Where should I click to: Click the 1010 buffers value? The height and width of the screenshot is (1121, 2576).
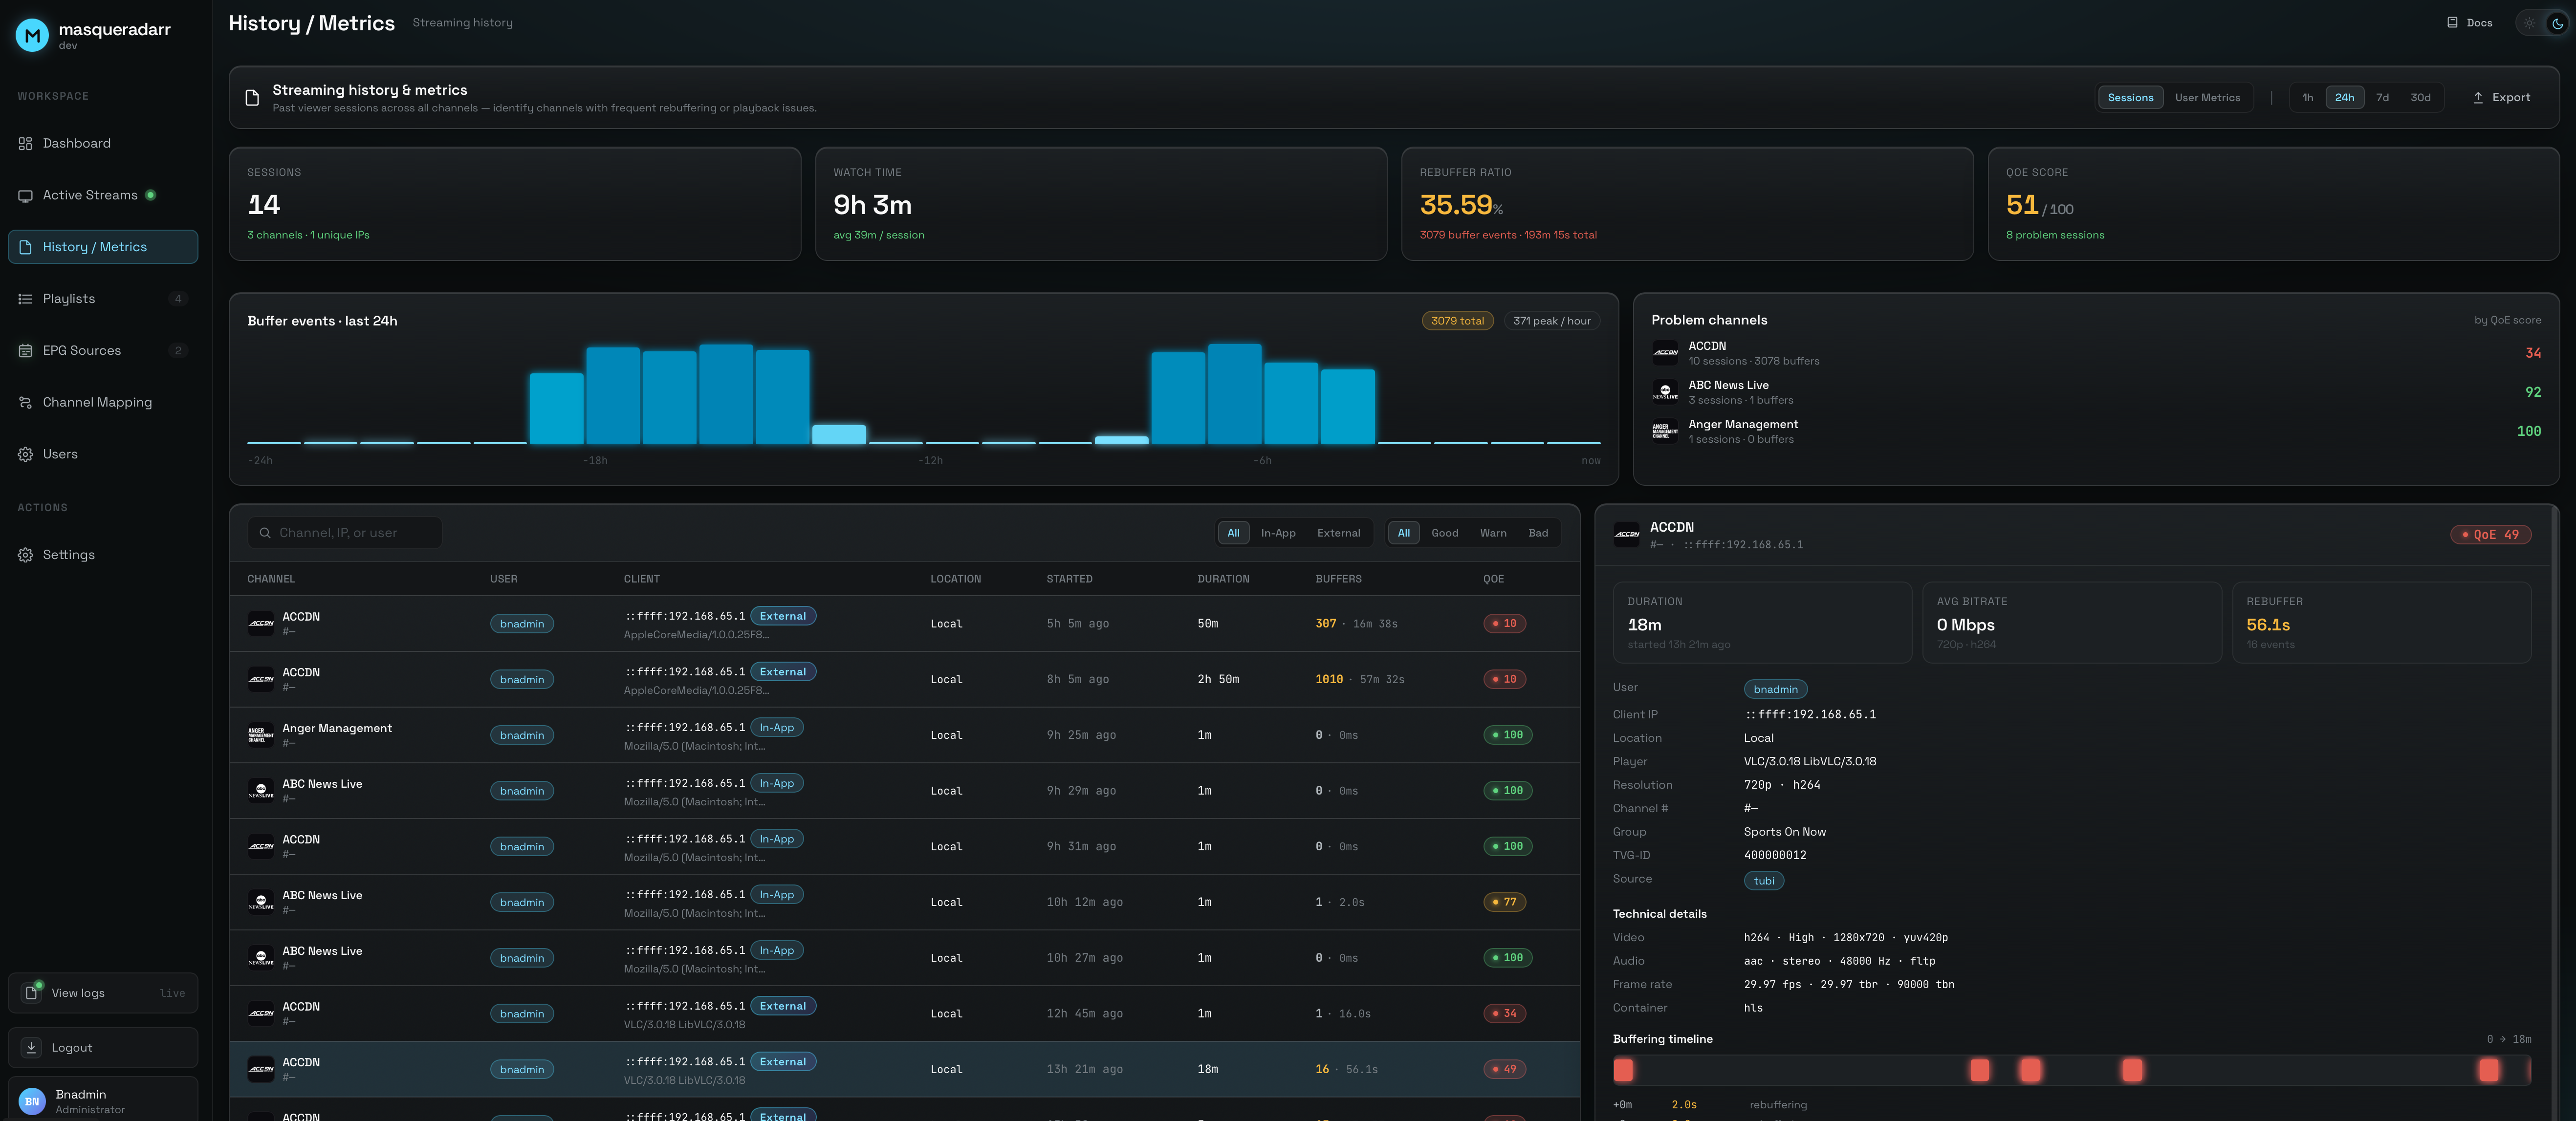click(1329, 680)
